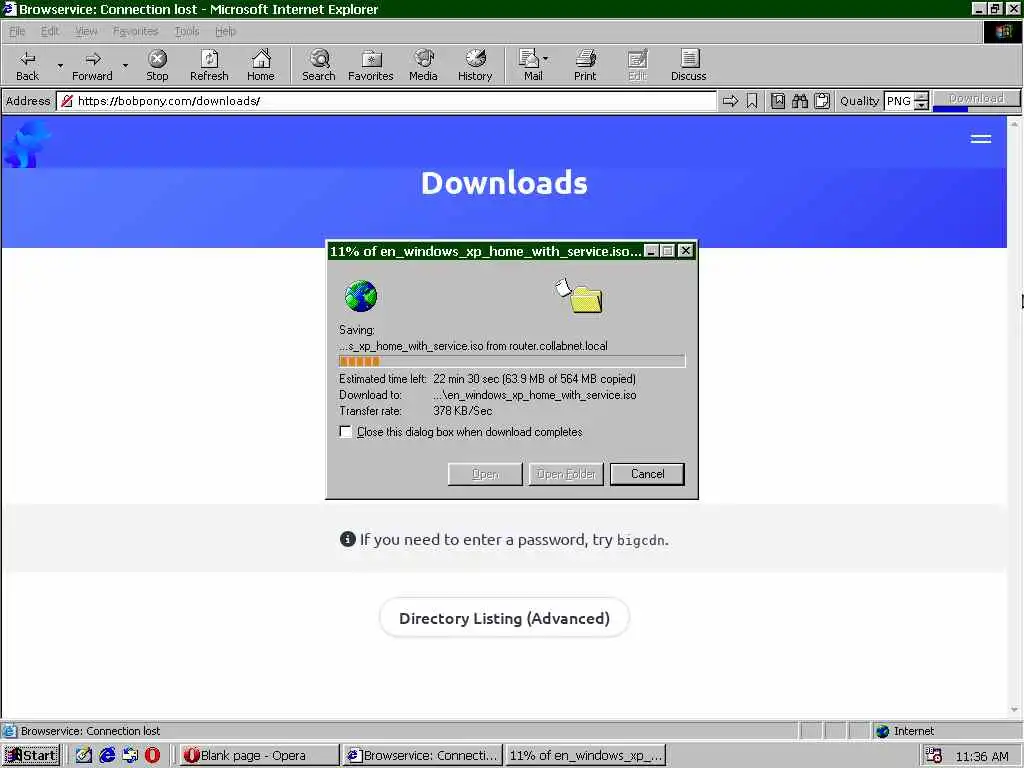The height and width of the screenshot is (768, 1024).
Task: Expand the Forward button history arrow
Action: 125,65
